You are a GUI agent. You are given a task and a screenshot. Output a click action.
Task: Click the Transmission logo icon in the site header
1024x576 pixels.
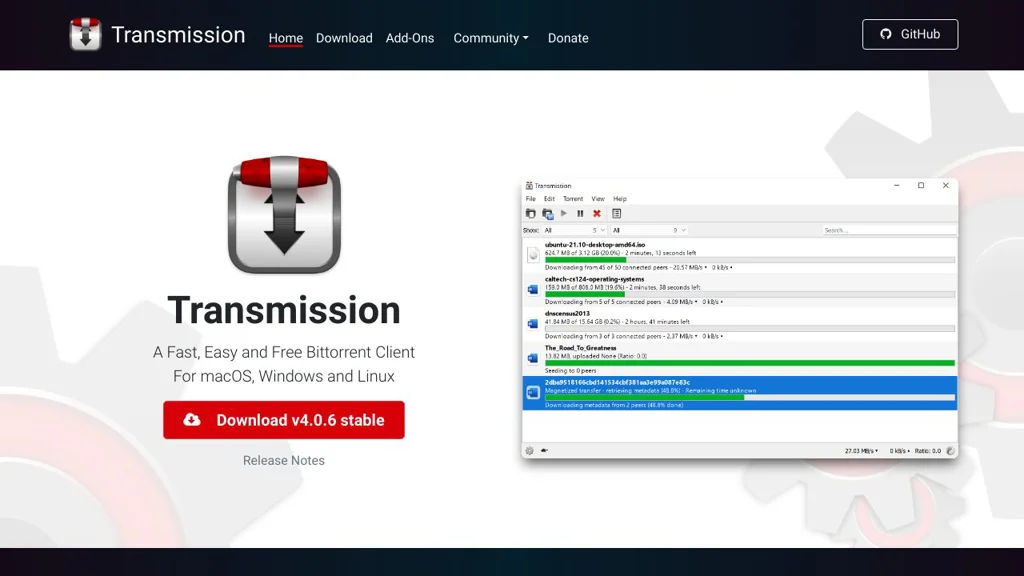86,34
